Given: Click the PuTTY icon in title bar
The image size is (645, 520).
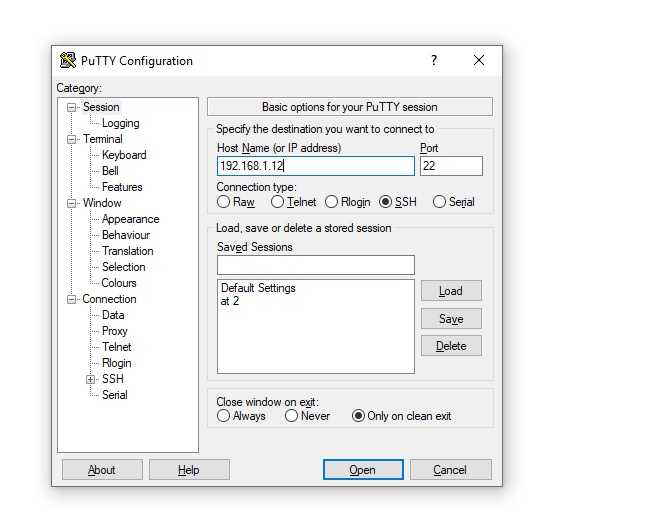Looking at the screenshot, I should click(x=68, y=60).
